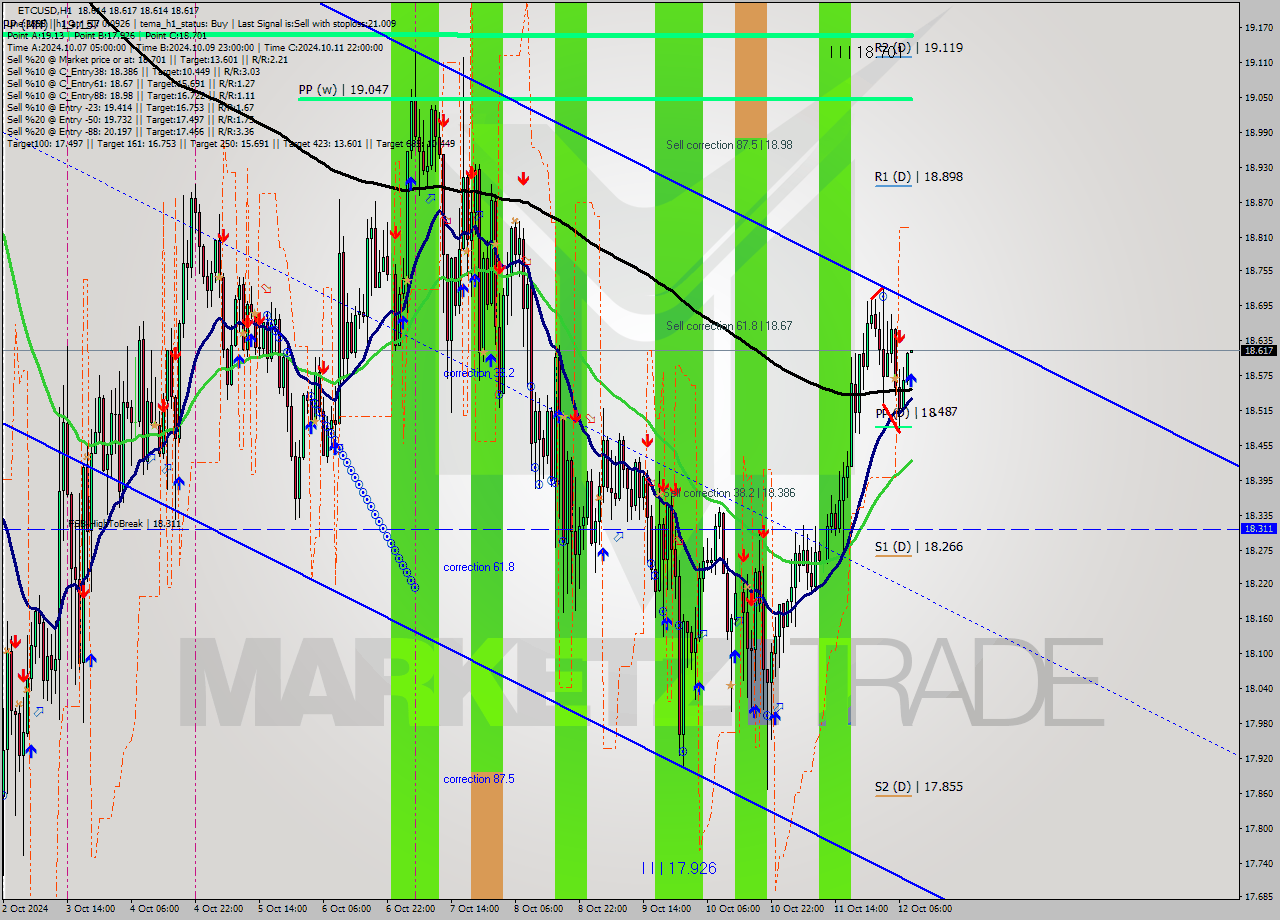Click the '3 Oct 14:00' time axis label

[91, 909]
